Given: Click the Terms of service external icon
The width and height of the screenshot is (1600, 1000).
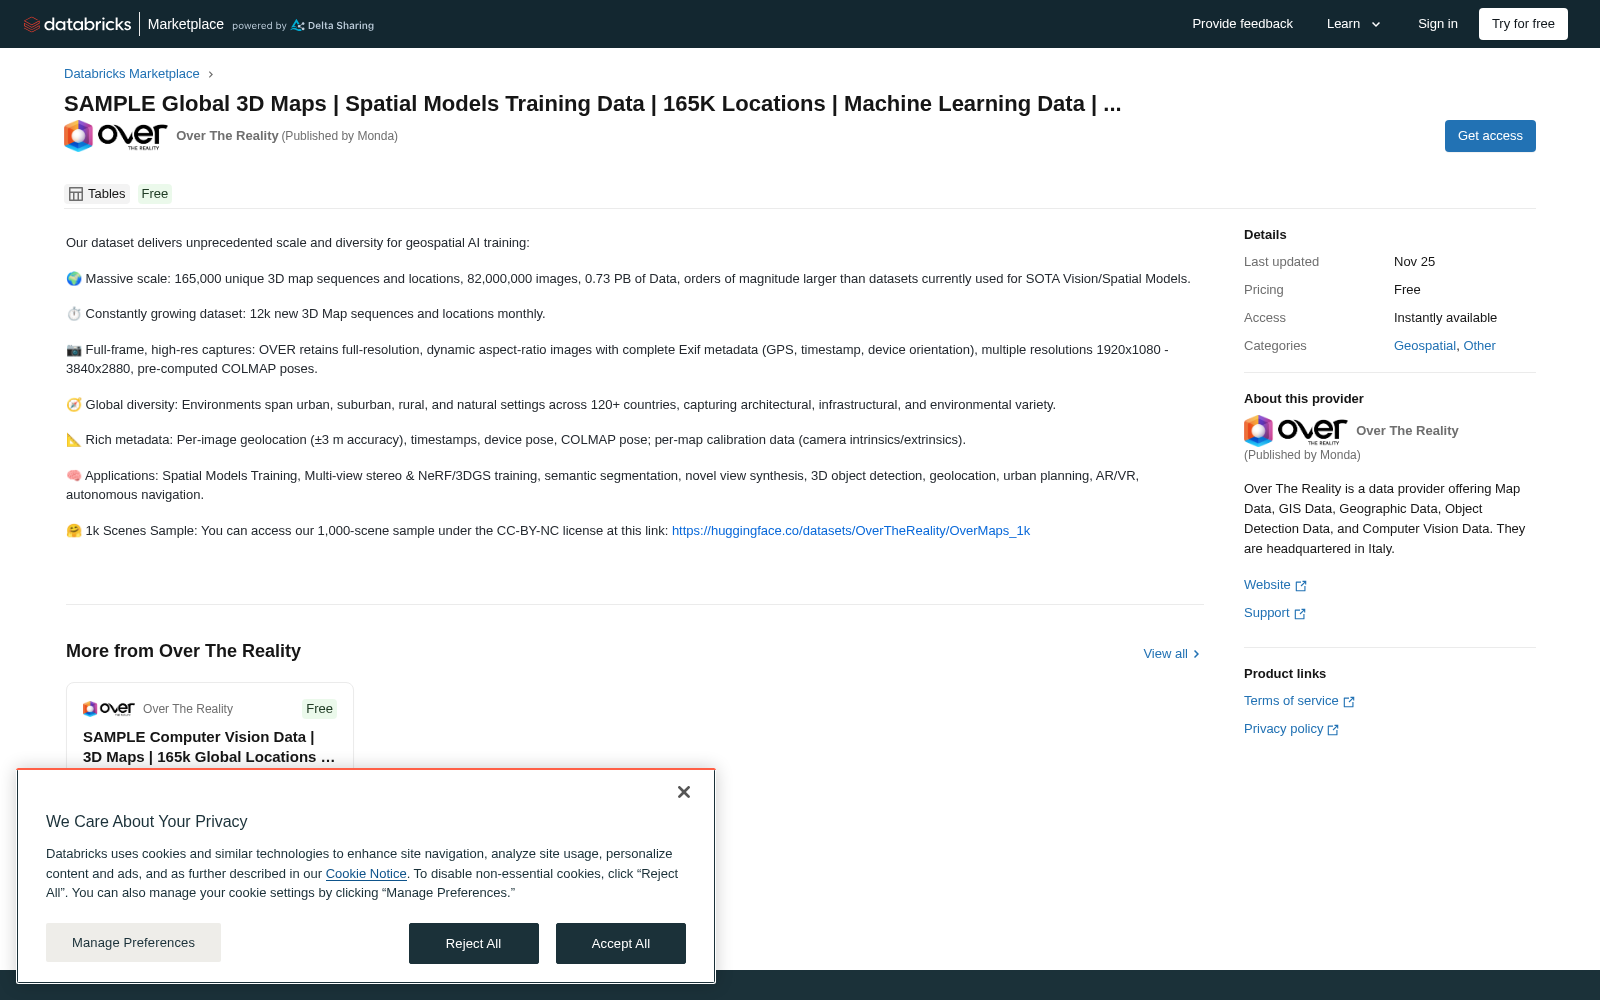Looking at the screenshot, I should [1349, 702].
